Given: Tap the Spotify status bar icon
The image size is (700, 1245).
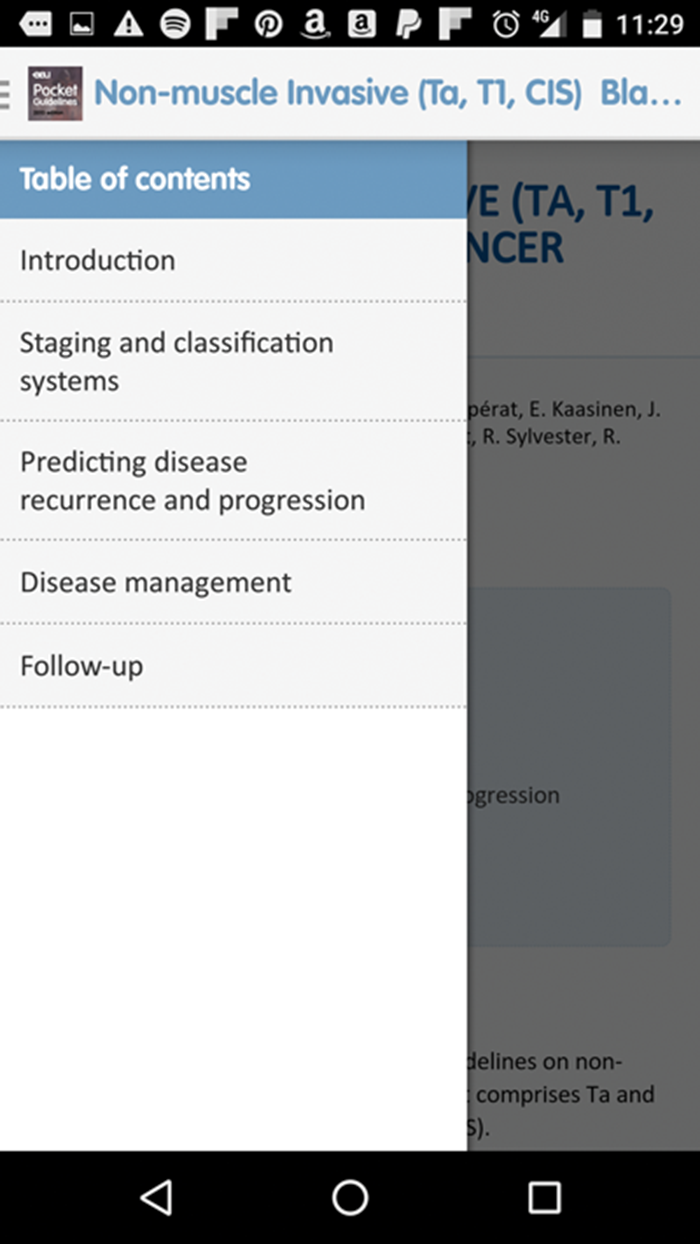Looking at the screenshot, I should coord(175,24).
